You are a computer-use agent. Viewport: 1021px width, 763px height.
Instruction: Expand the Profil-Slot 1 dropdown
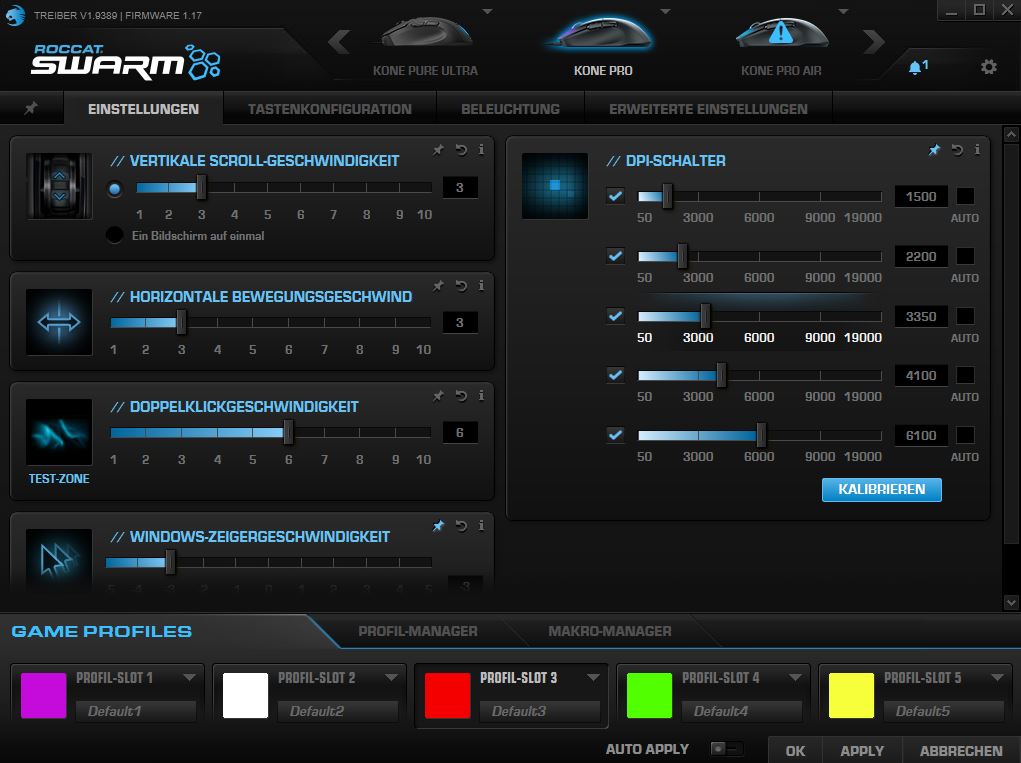coord(189,678)
